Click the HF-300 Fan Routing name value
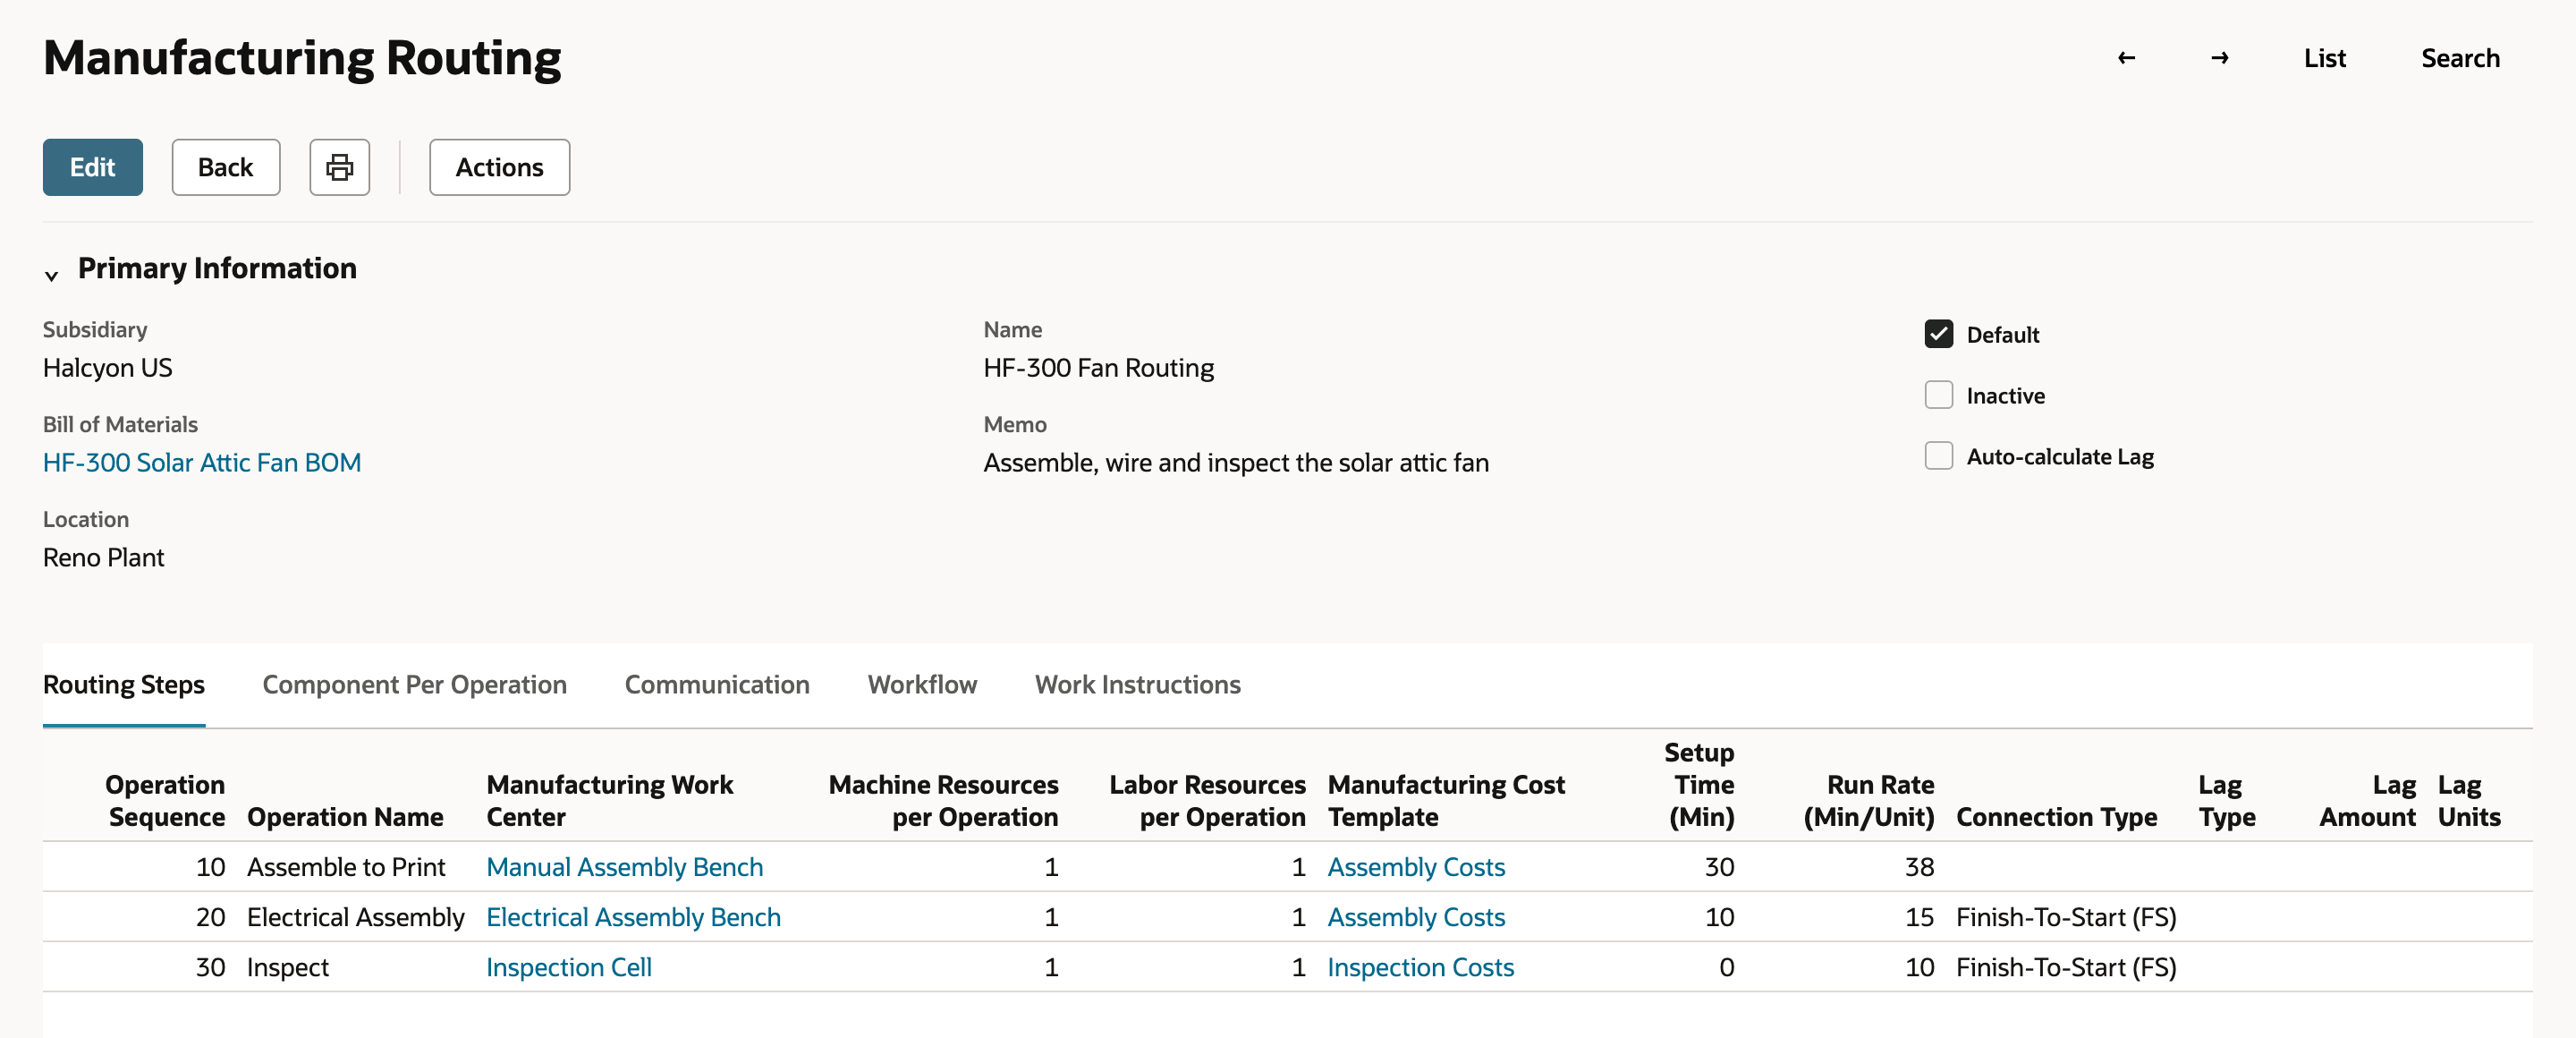 (1098, 368)
